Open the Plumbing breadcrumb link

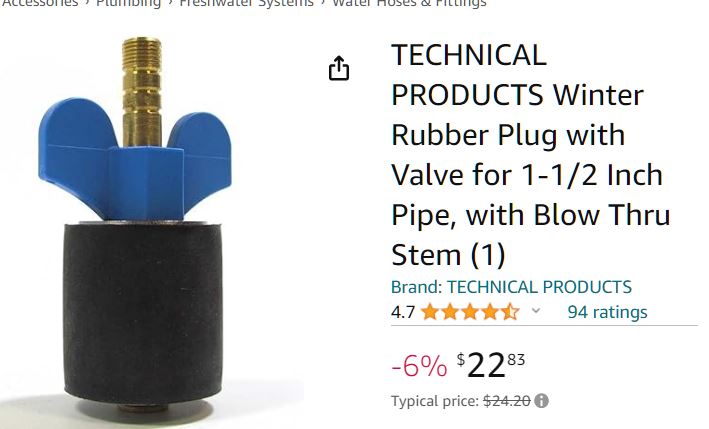[x=128, y=3]
